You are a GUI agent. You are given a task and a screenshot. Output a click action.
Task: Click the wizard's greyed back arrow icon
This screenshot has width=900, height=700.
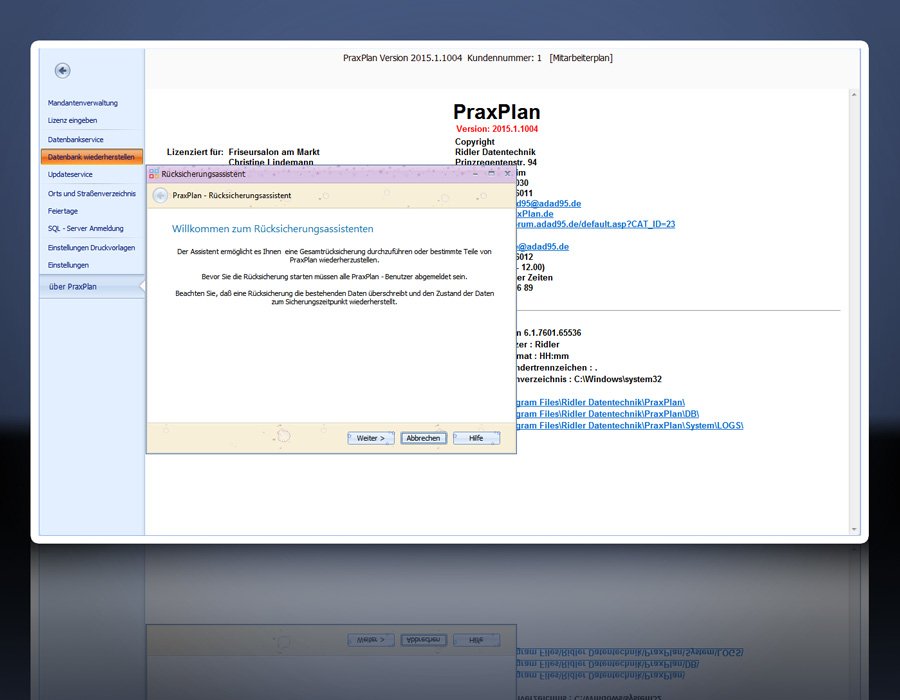click(160, 196)
